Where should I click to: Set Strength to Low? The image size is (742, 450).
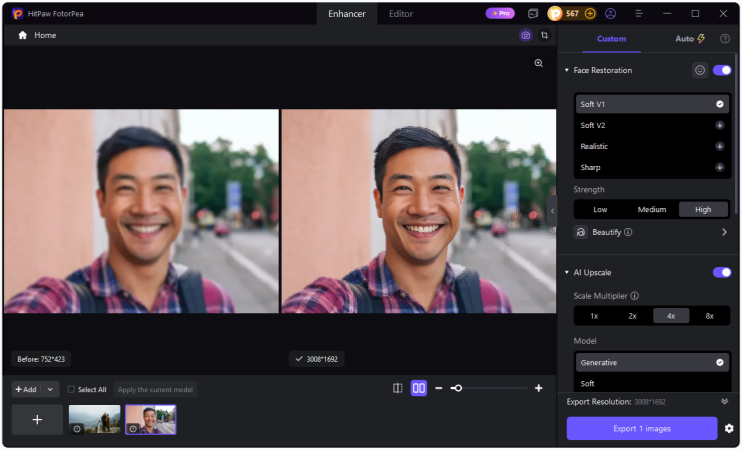600,209
